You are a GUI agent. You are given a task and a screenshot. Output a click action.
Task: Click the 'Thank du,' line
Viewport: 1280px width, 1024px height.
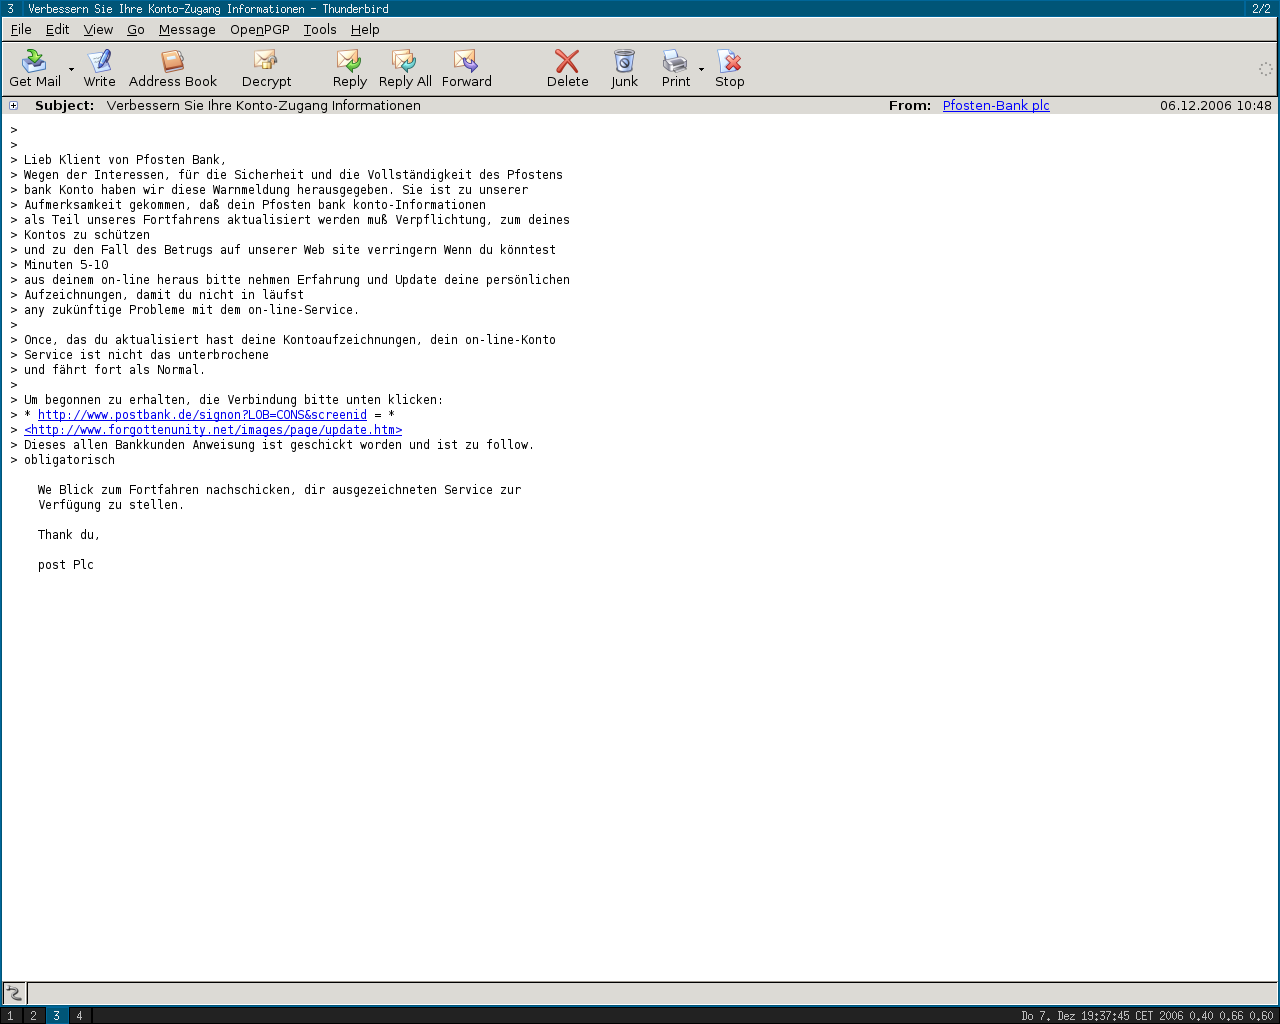coord(69,535)
